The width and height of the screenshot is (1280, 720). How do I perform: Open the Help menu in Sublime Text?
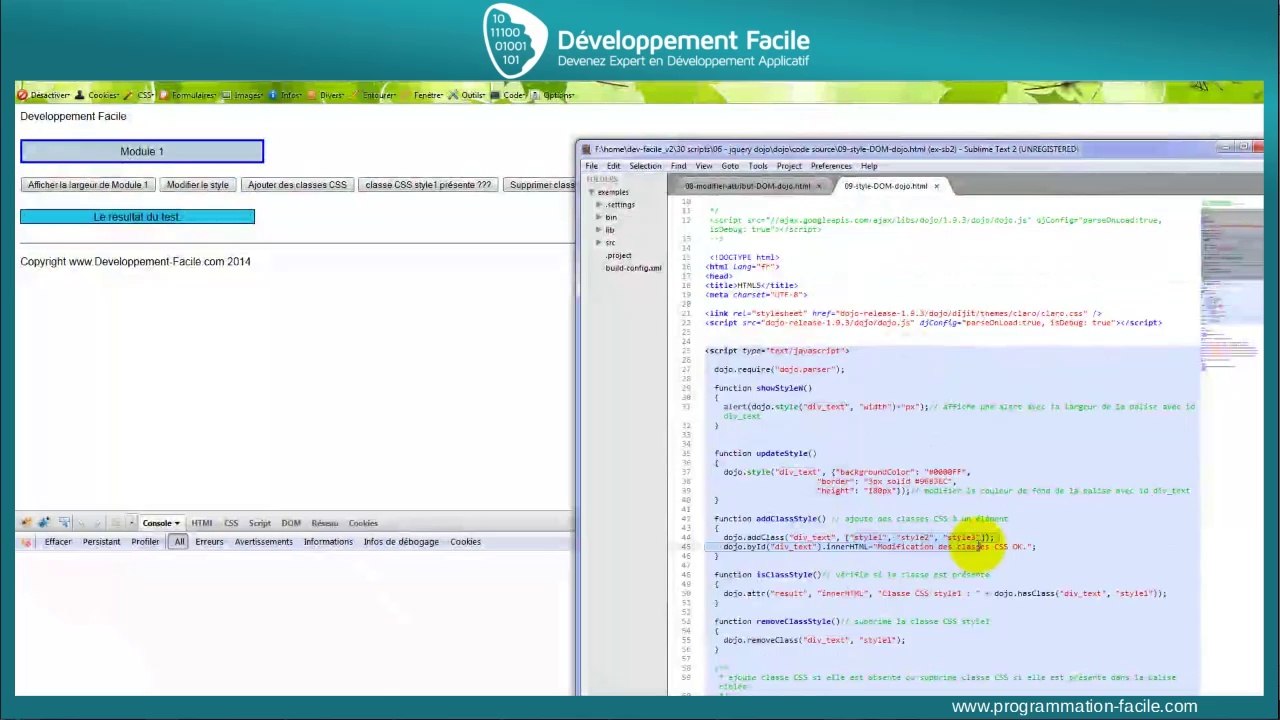(x=869, y=166)
